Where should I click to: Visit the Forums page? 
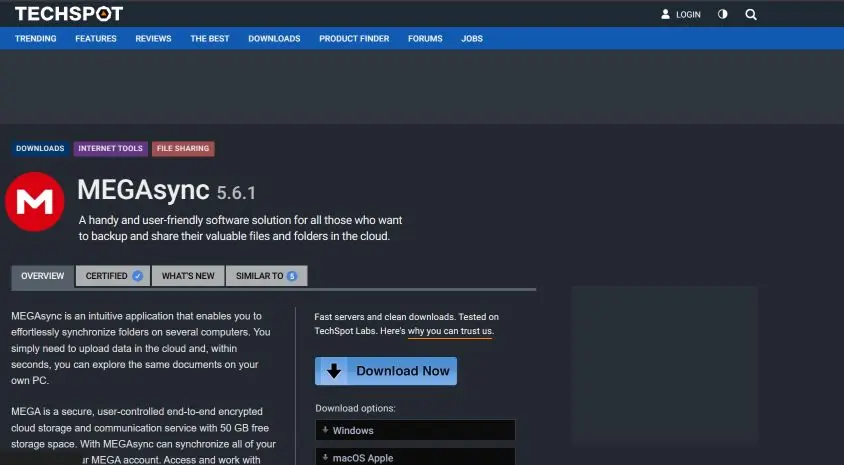[x=425, y=39]
